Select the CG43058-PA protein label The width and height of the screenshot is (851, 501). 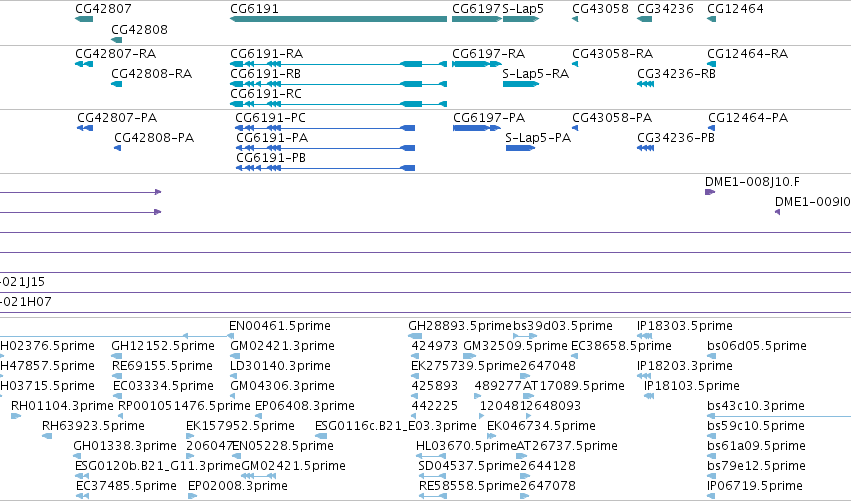click(612, 118)
